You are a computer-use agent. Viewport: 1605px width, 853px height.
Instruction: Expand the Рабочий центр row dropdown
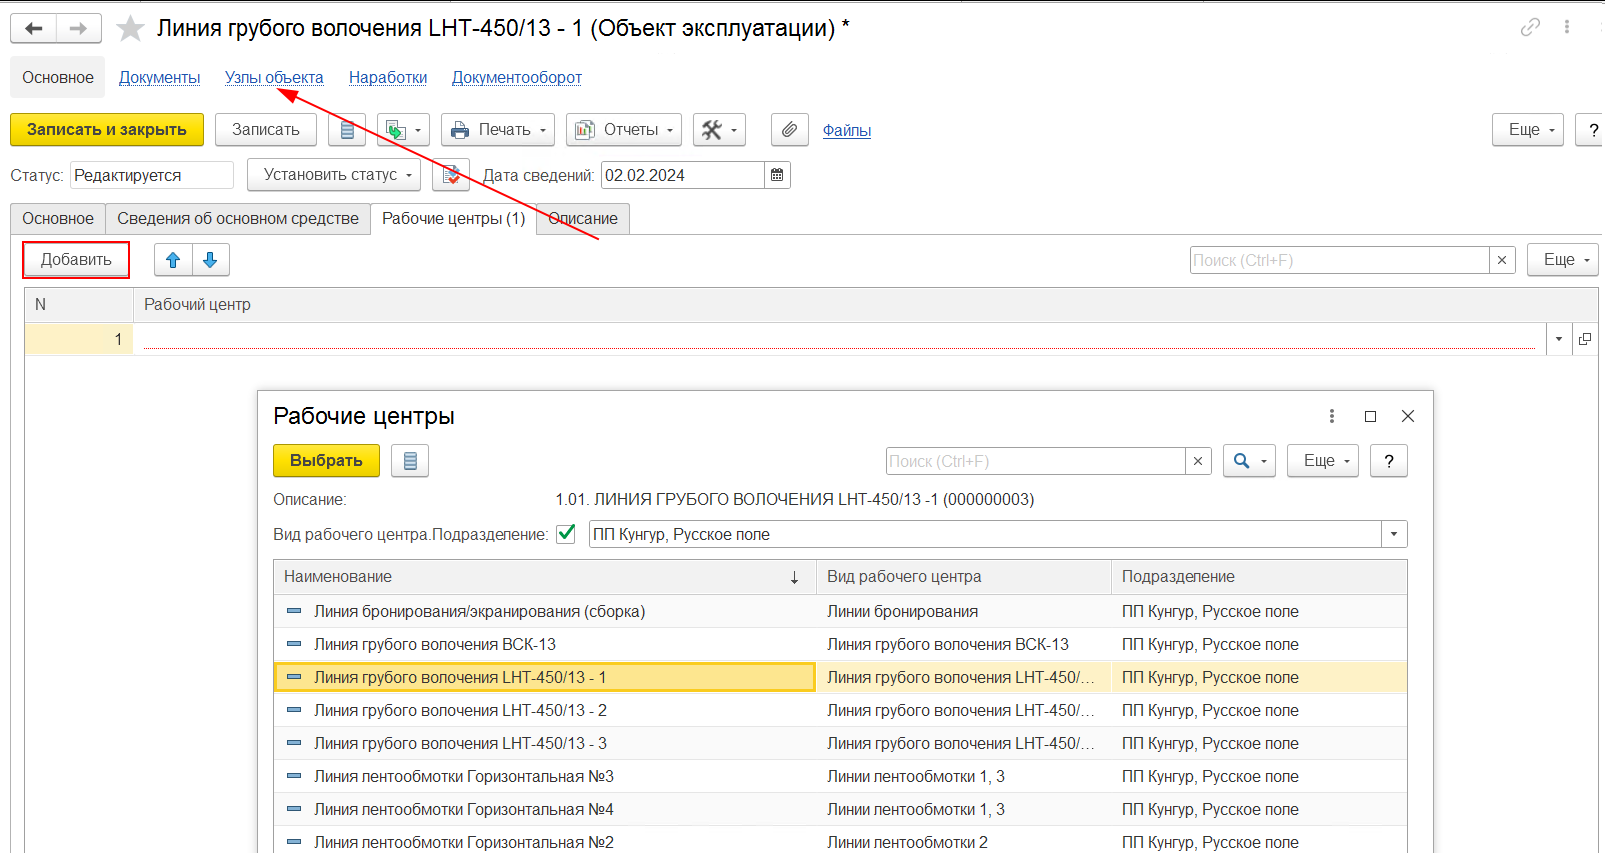(1559, 339)
